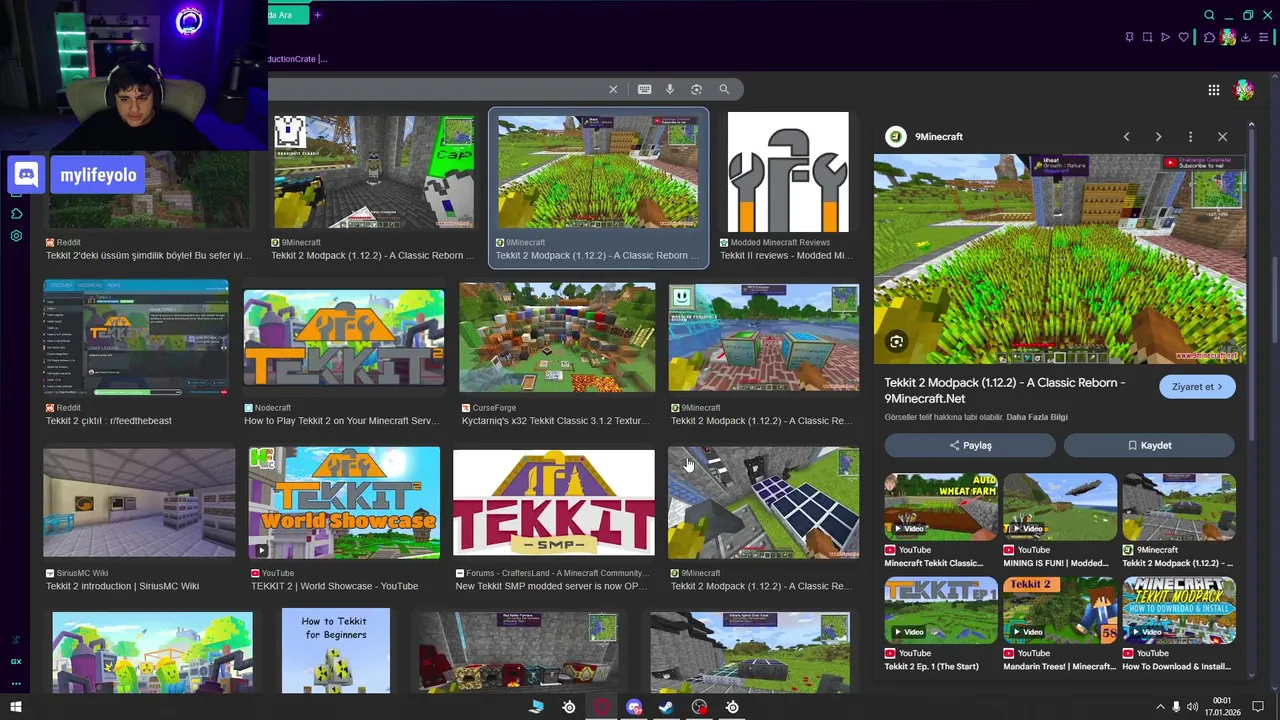Open the snapshot capture tool icon
Screen dimensions: 1280x720
[x=1147, y=37]
